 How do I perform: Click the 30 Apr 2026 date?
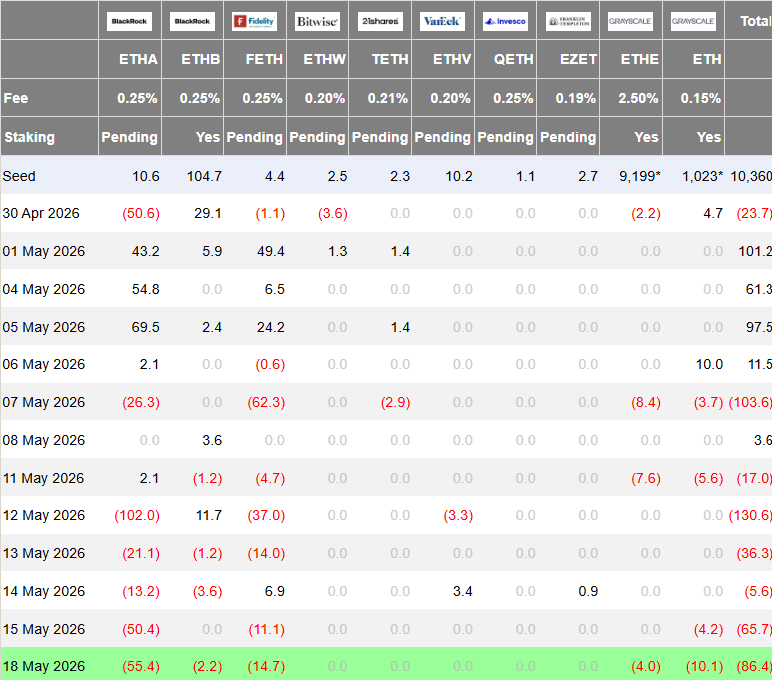[41, 213]
